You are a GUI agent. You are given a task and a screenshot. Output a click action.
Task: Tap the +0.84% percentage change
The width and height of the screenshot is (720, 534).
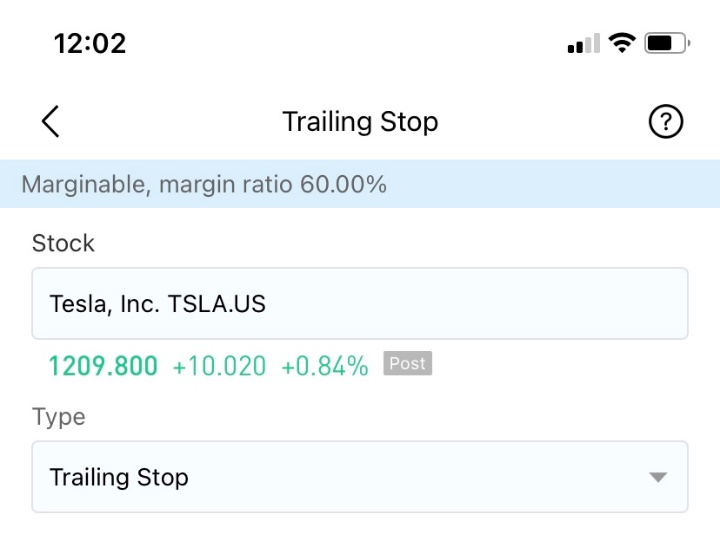[325, 366]
